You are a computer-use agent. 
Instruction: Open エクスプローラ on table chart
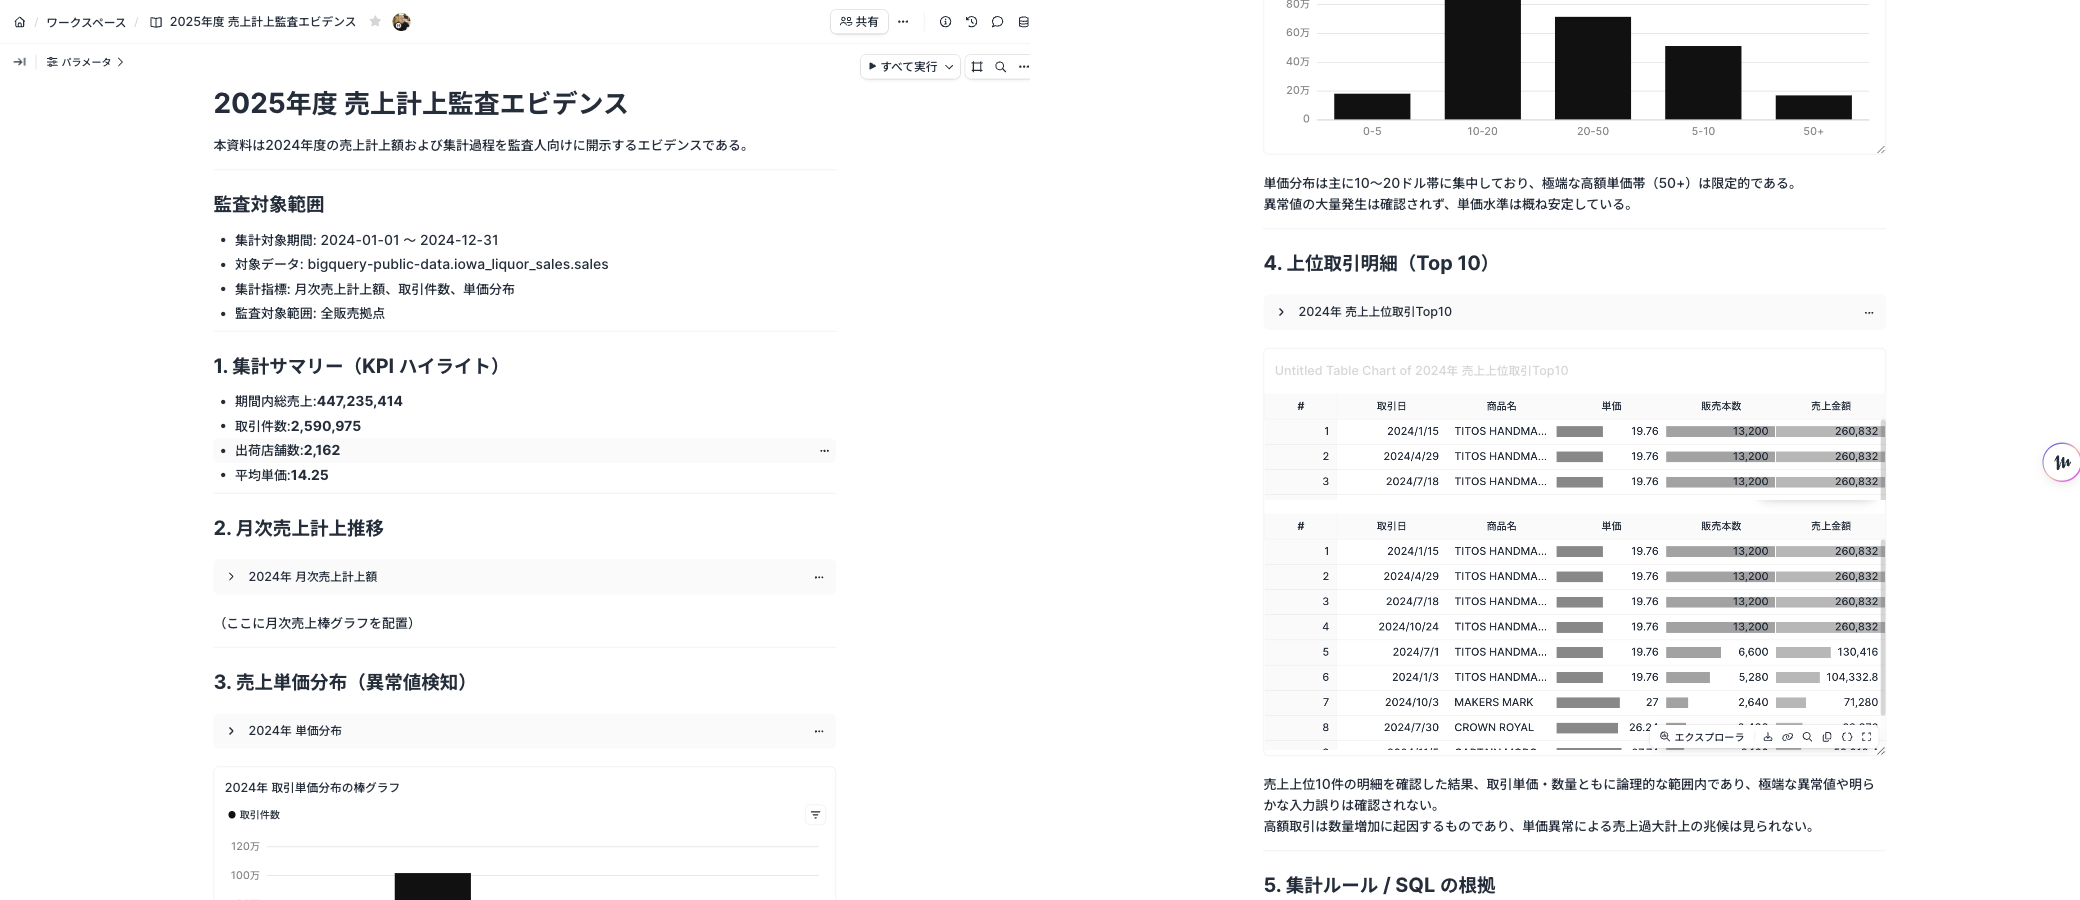tap(1702, 737)
